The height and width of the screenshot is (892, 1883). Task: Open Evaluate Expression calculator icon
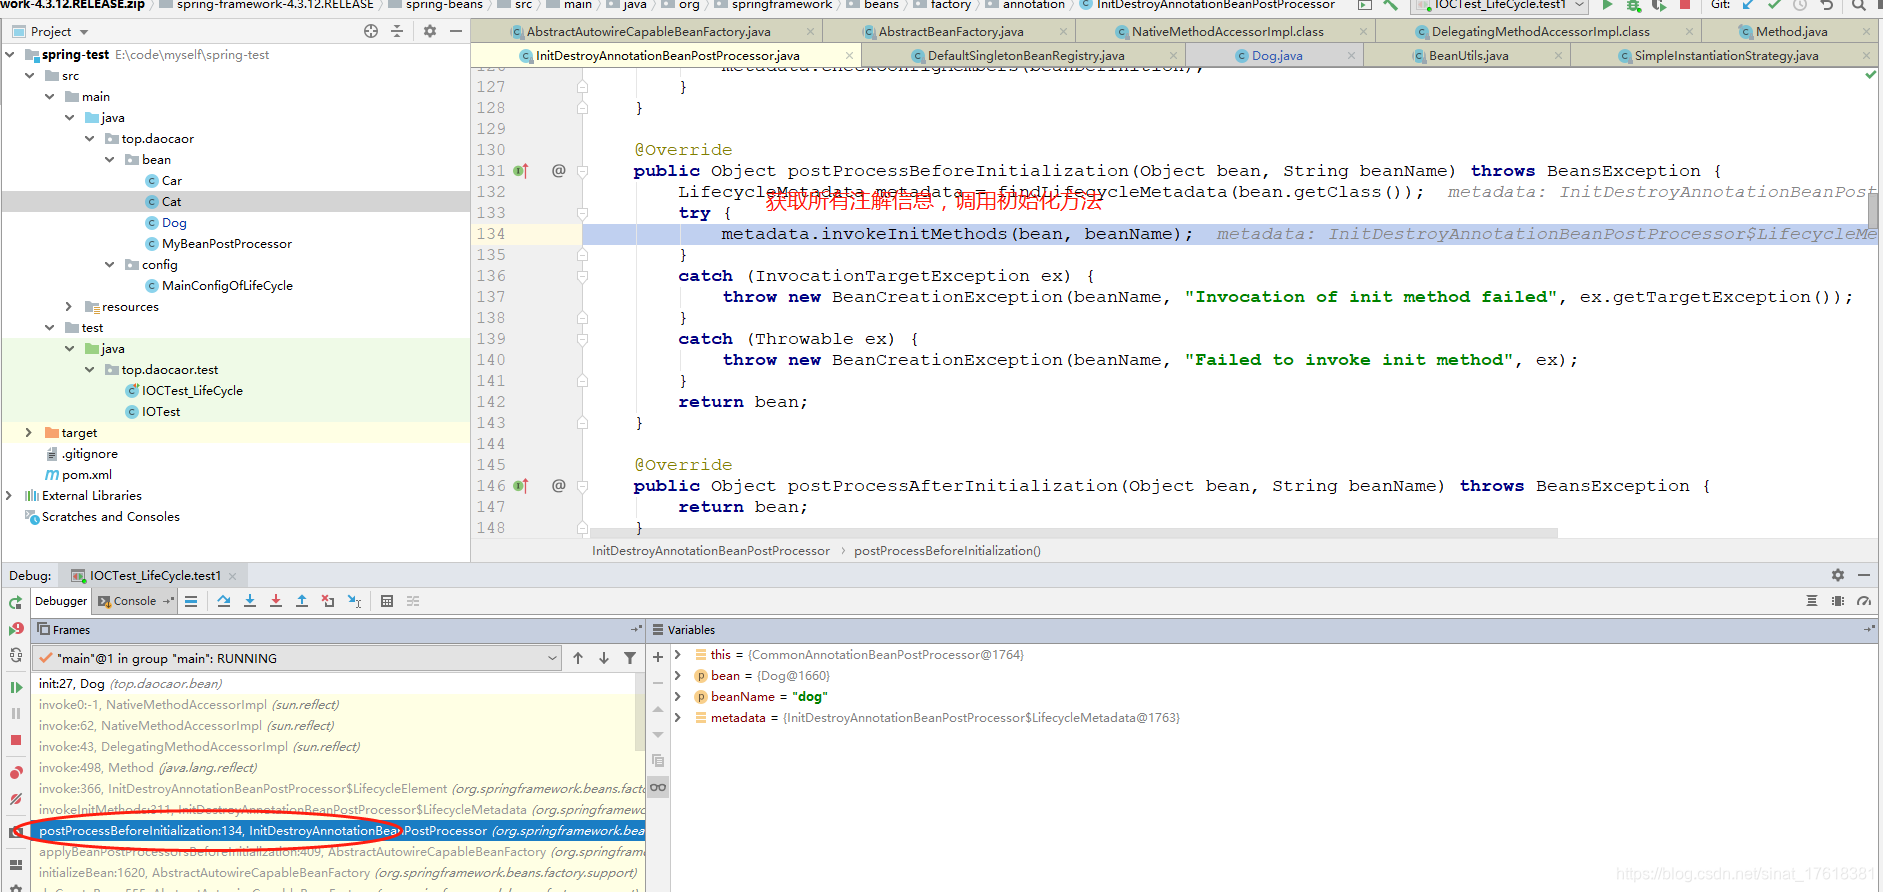387,601
